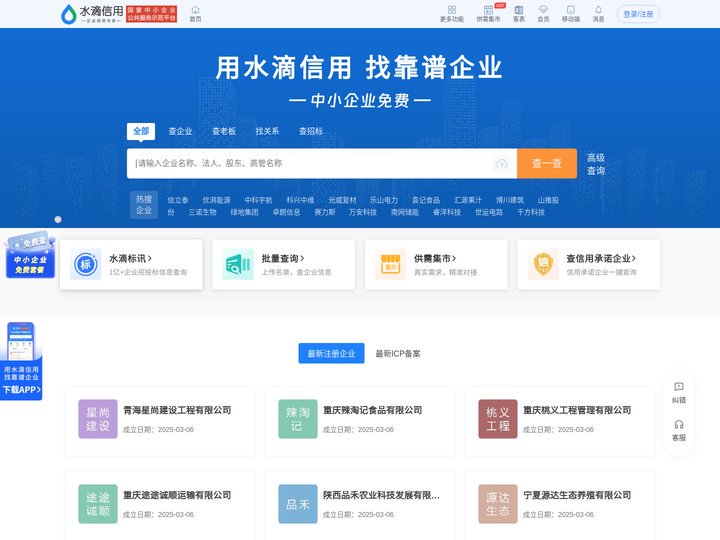Open the 供需集市 card title with arrow

[x=435, y=259]
